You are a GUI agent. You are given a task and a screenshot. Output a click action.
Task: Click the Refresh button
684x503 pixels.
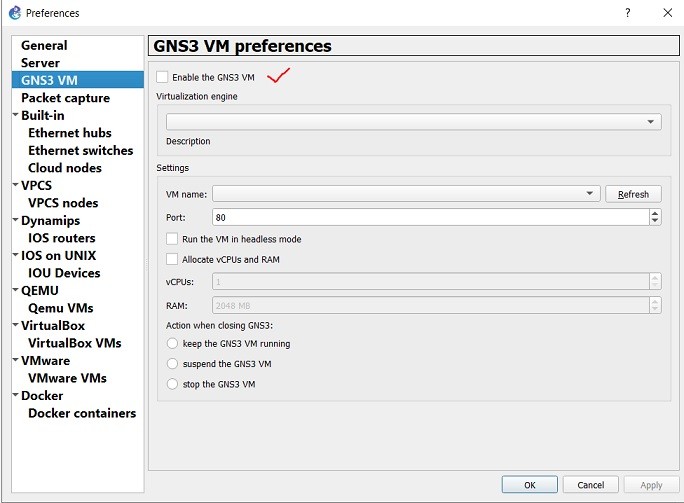click(x=633, y=194)
